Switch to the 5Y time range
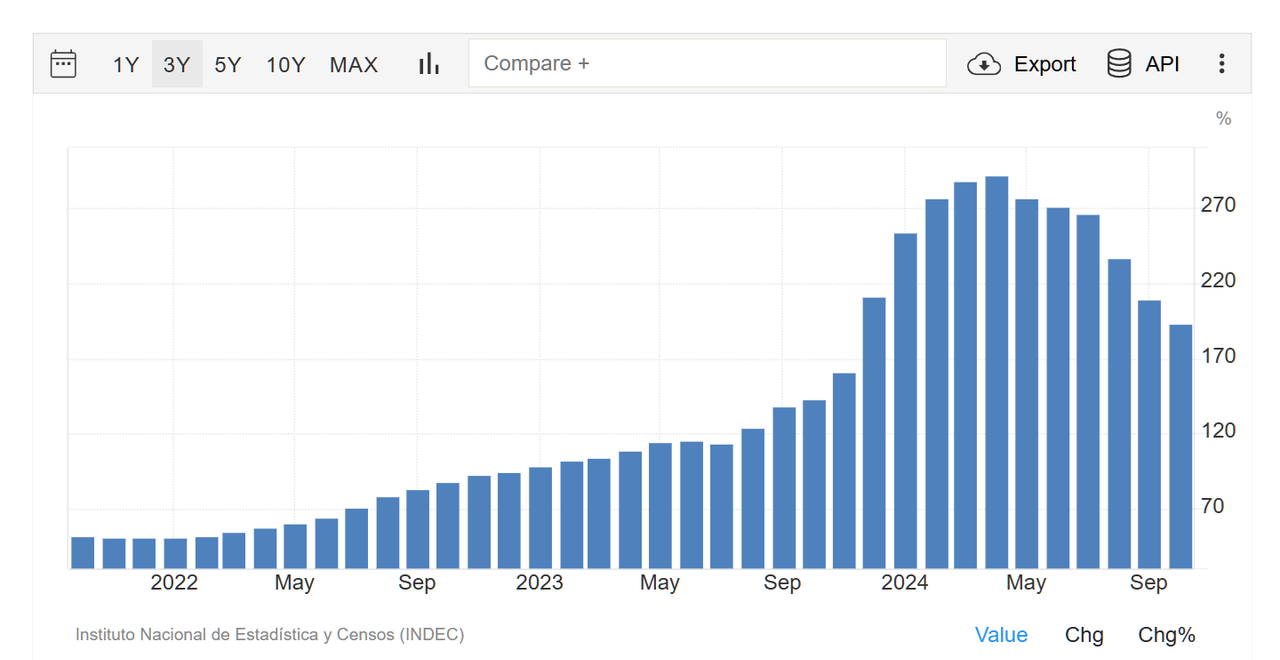This screenshot has height=660, width=1280. point(228,65)
